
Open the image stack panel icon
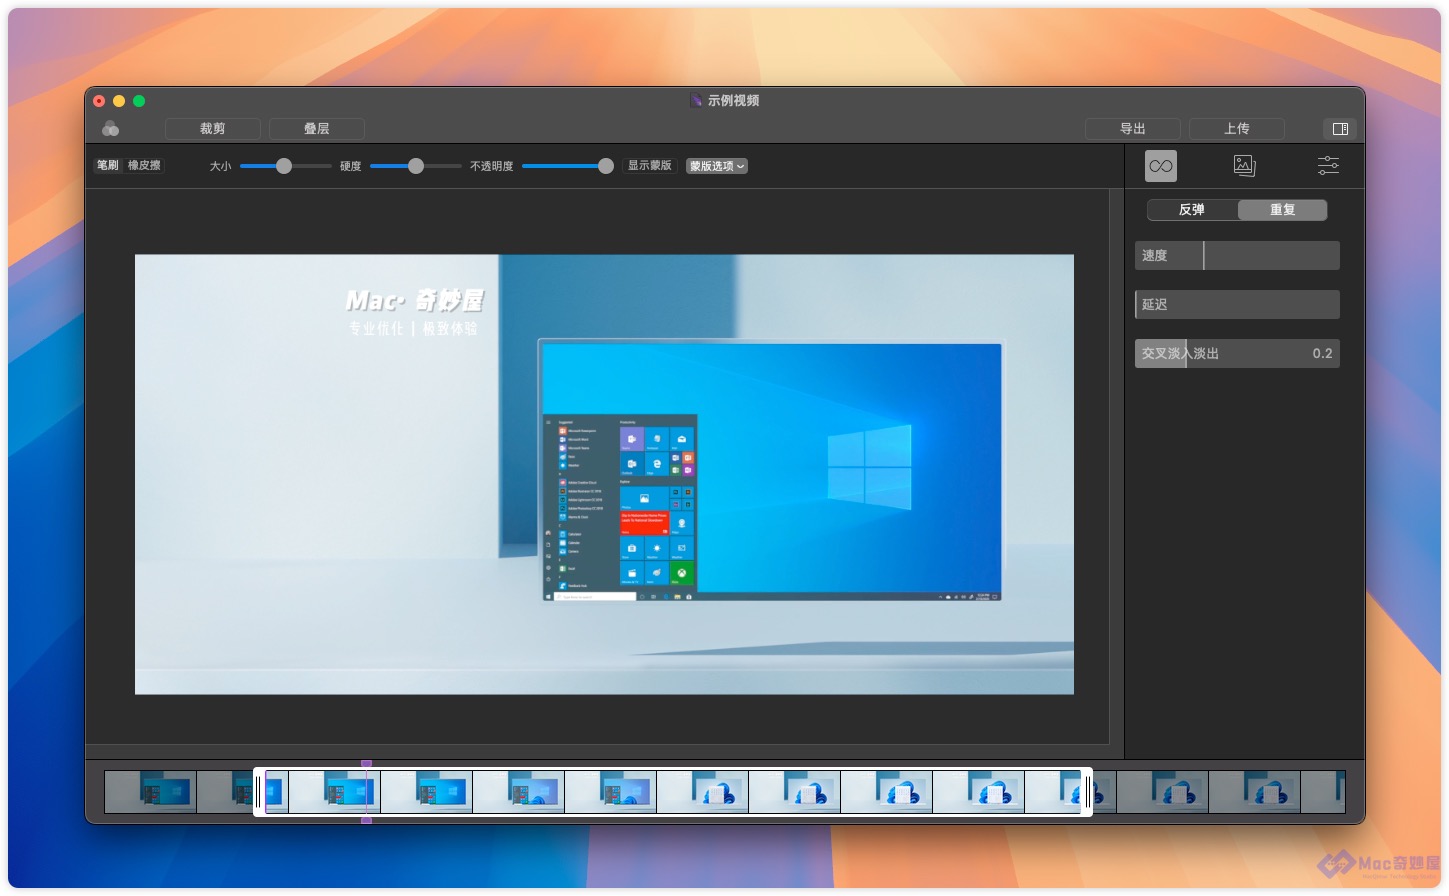[1244, 166]
